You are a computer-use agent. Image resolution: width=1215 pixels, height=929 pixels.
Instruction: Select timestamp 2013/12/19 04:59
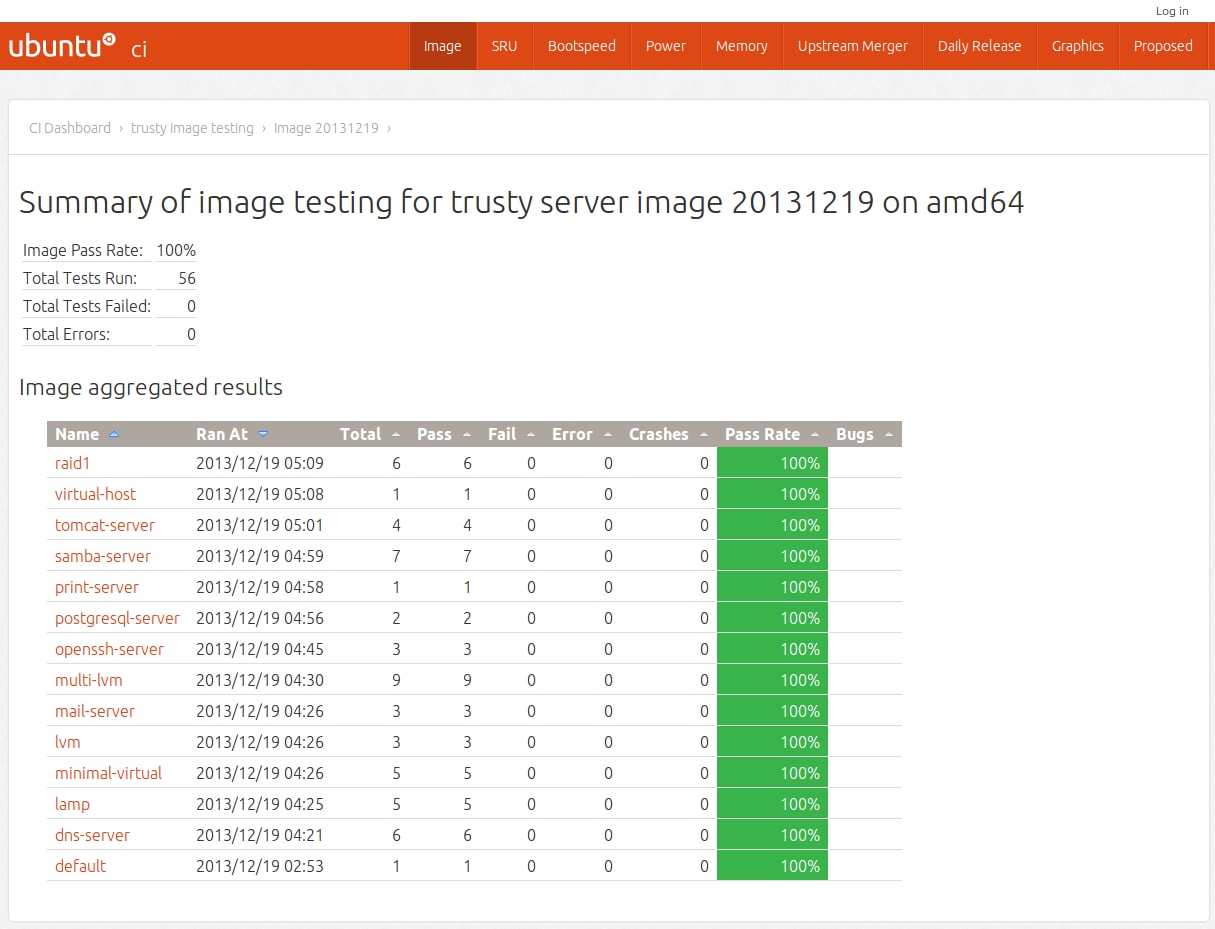coord(260,556)
